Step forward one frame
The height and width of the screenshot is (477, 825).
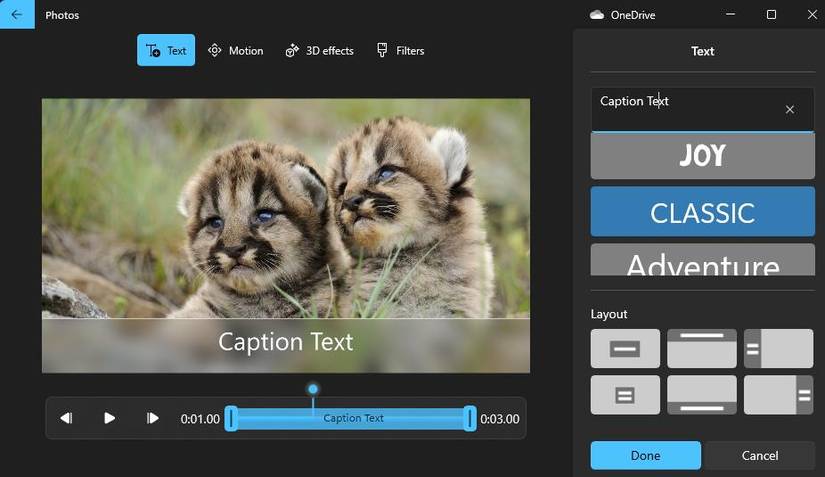[x=152, y=418]
